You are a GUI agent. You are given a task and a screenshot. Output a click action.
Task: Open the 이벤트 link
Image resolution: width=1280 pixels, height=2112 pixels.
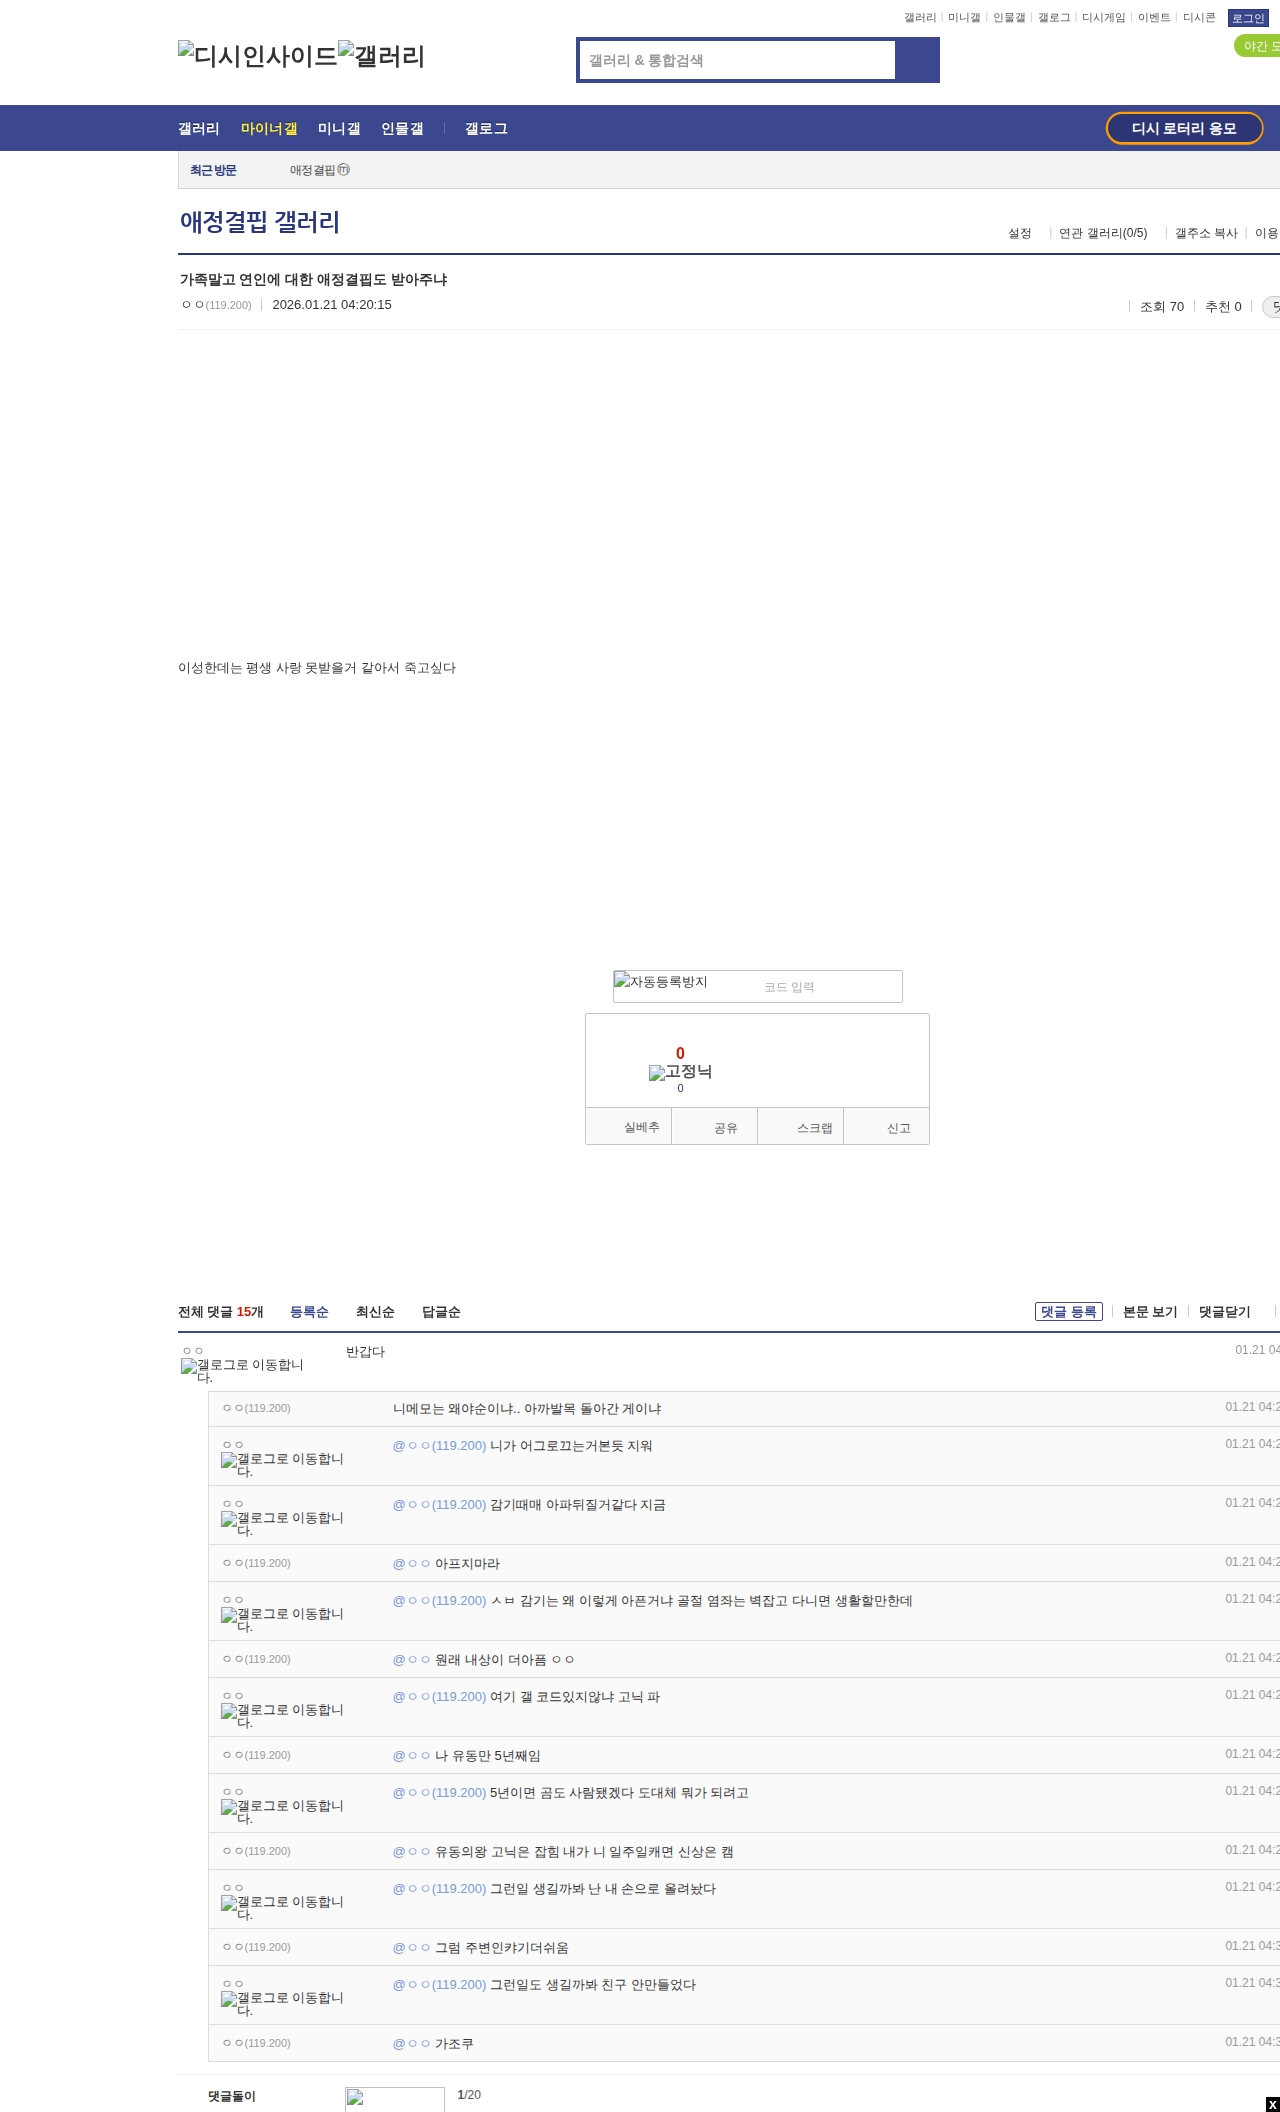pos(1154,18)
